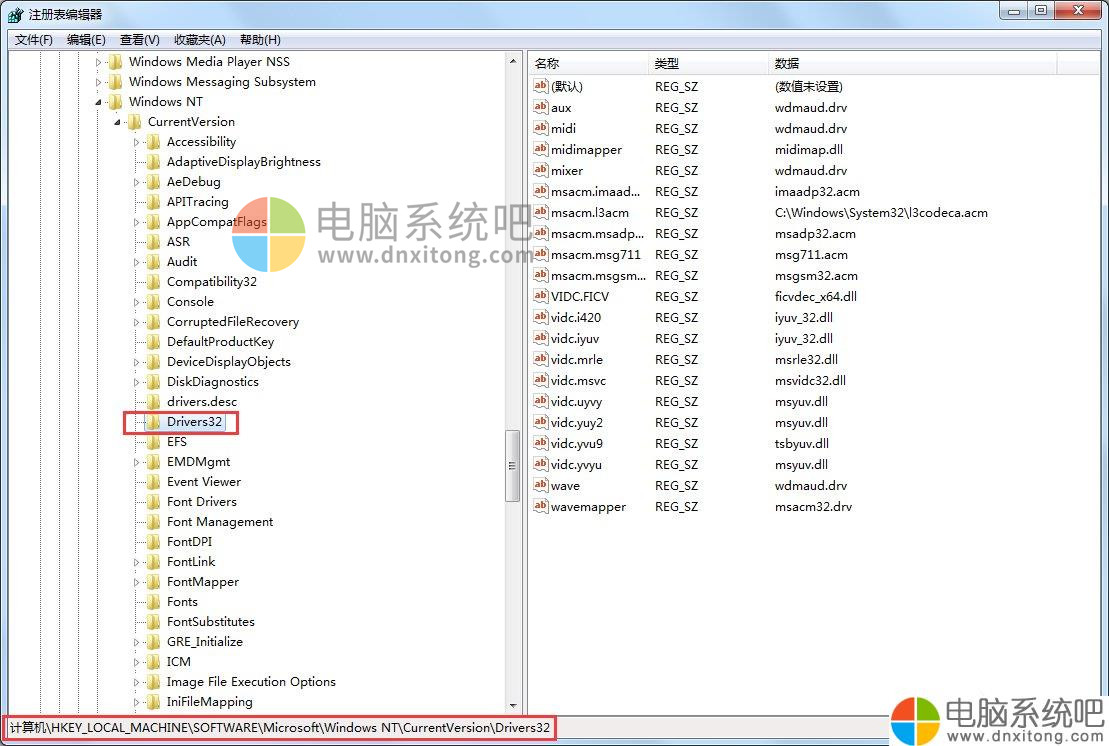Screen dimensions: 1109x746
Task: Select the midi registry value icon
Action: coord(541,129)
